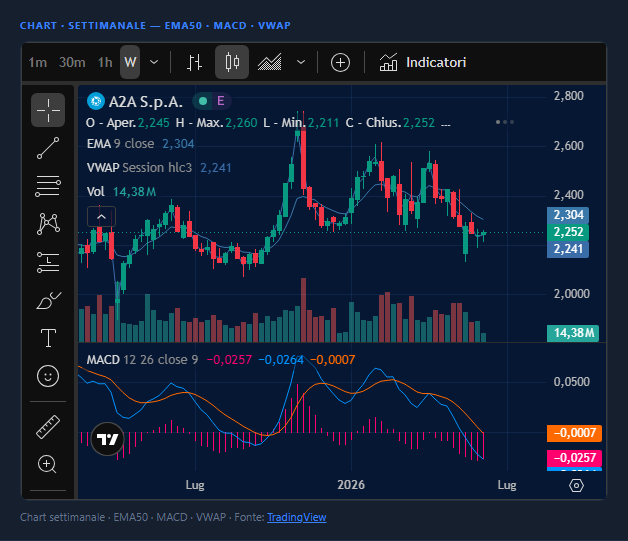Screen dimensions: 628x541
Task: Select the 1m timeframe
Action: tap(38, 62)
